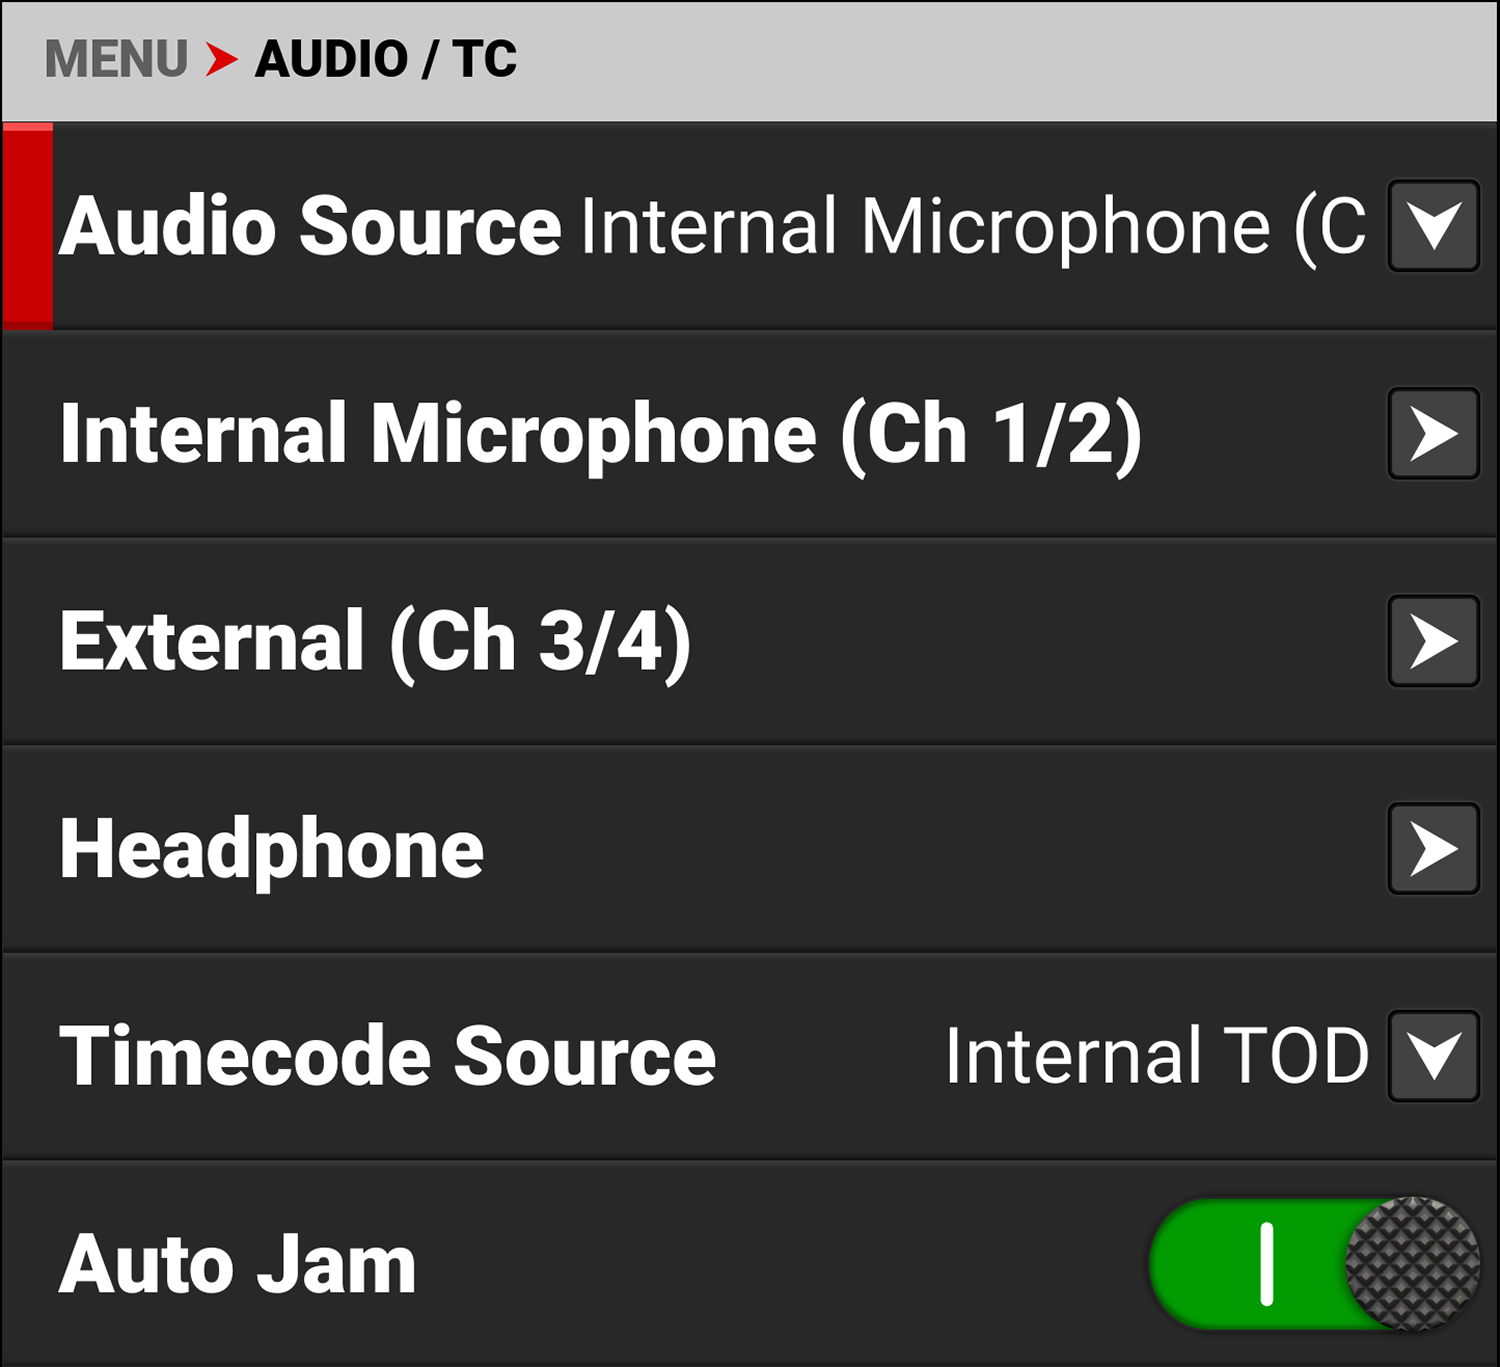
Task: Select the Timecode Source label
Action: pyautogui.click(x=388, y=1057)
